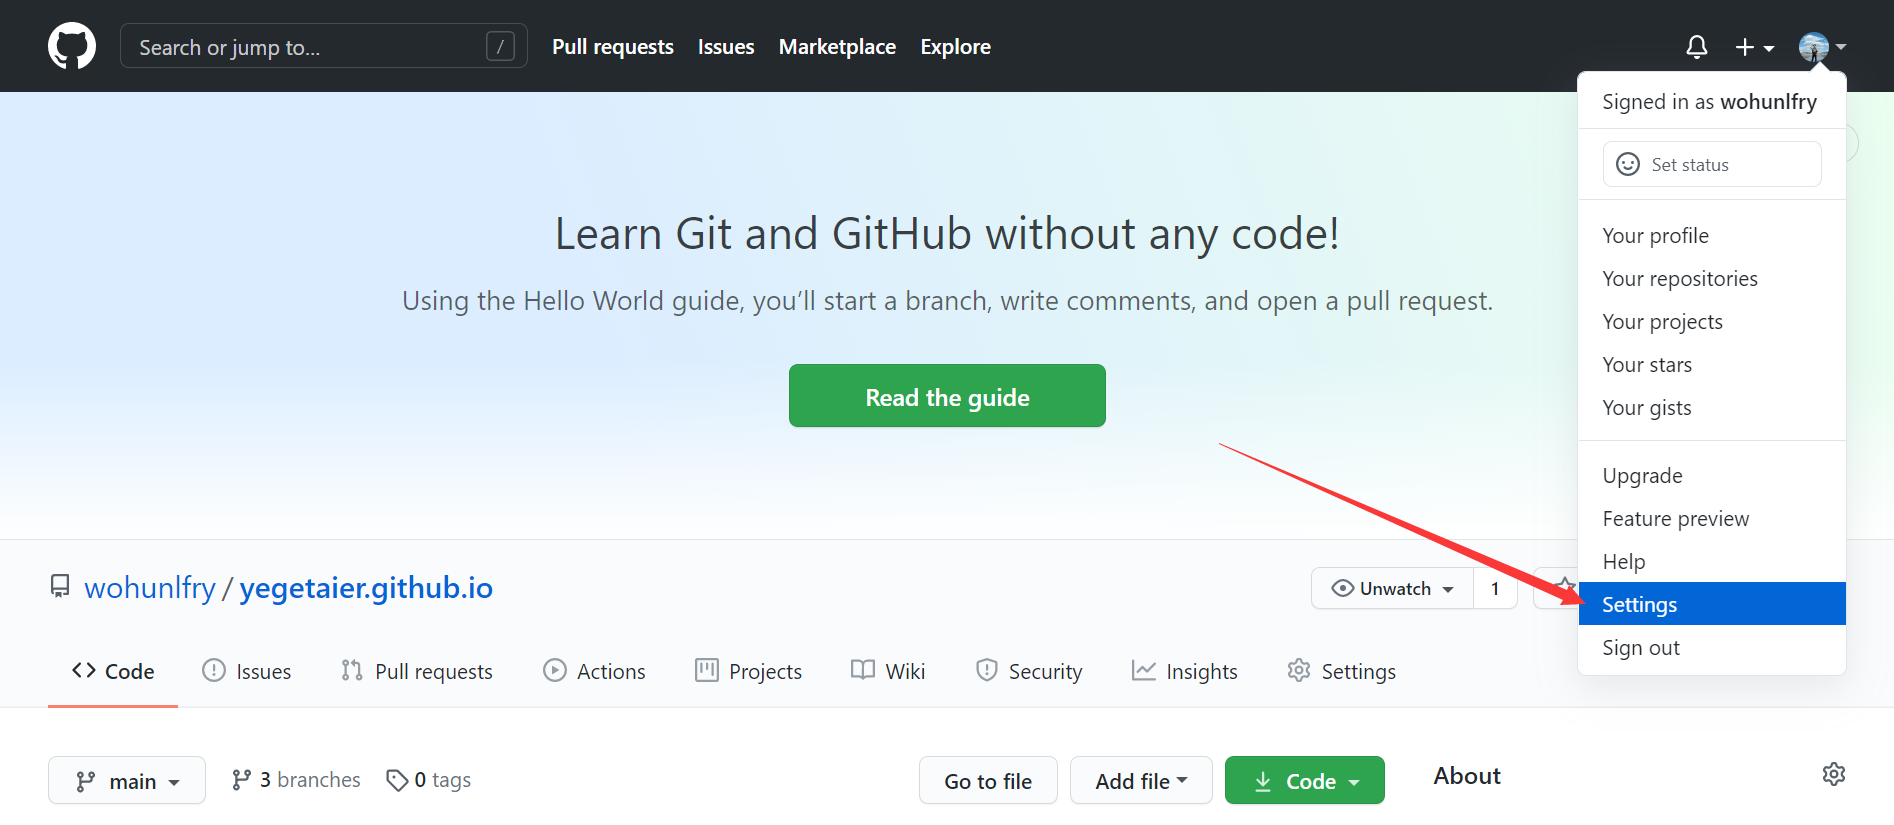Switch to the repository Settings tab

pyautogui.click(x=1342, y=672)
